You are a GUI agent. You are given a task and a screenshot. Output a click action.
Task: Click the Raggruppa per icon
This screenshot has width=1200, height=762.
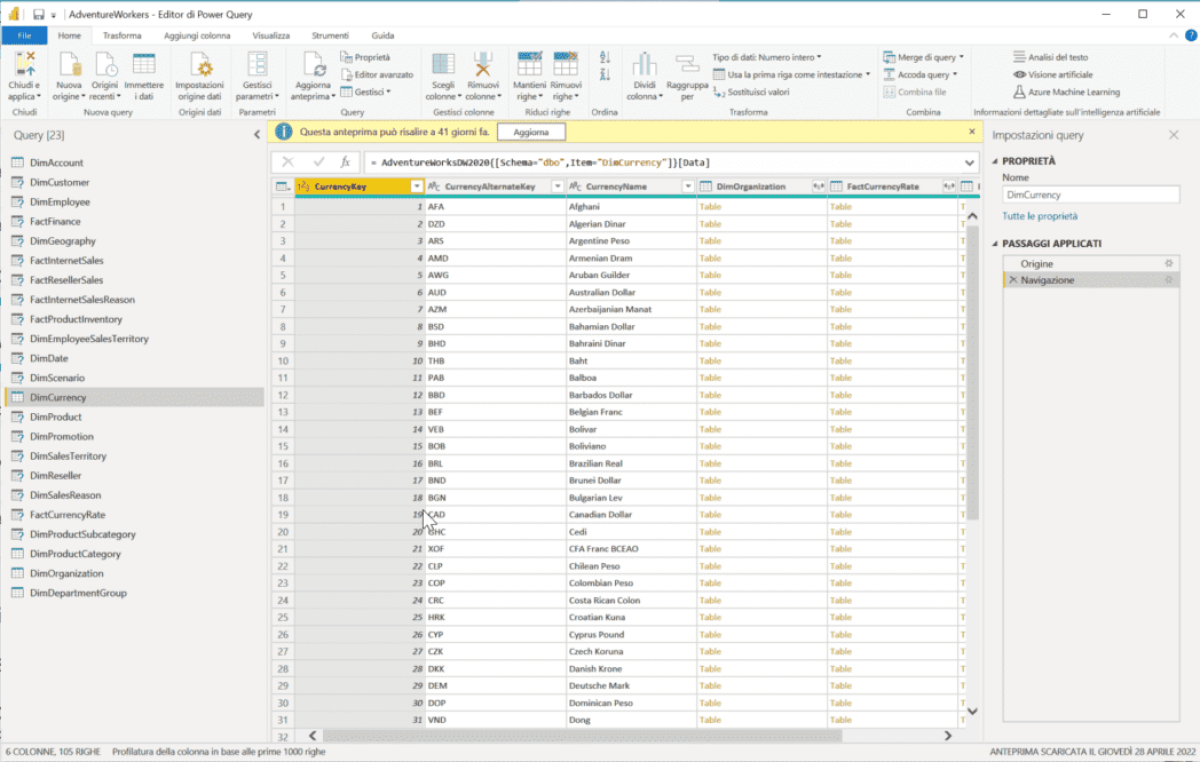687,65
